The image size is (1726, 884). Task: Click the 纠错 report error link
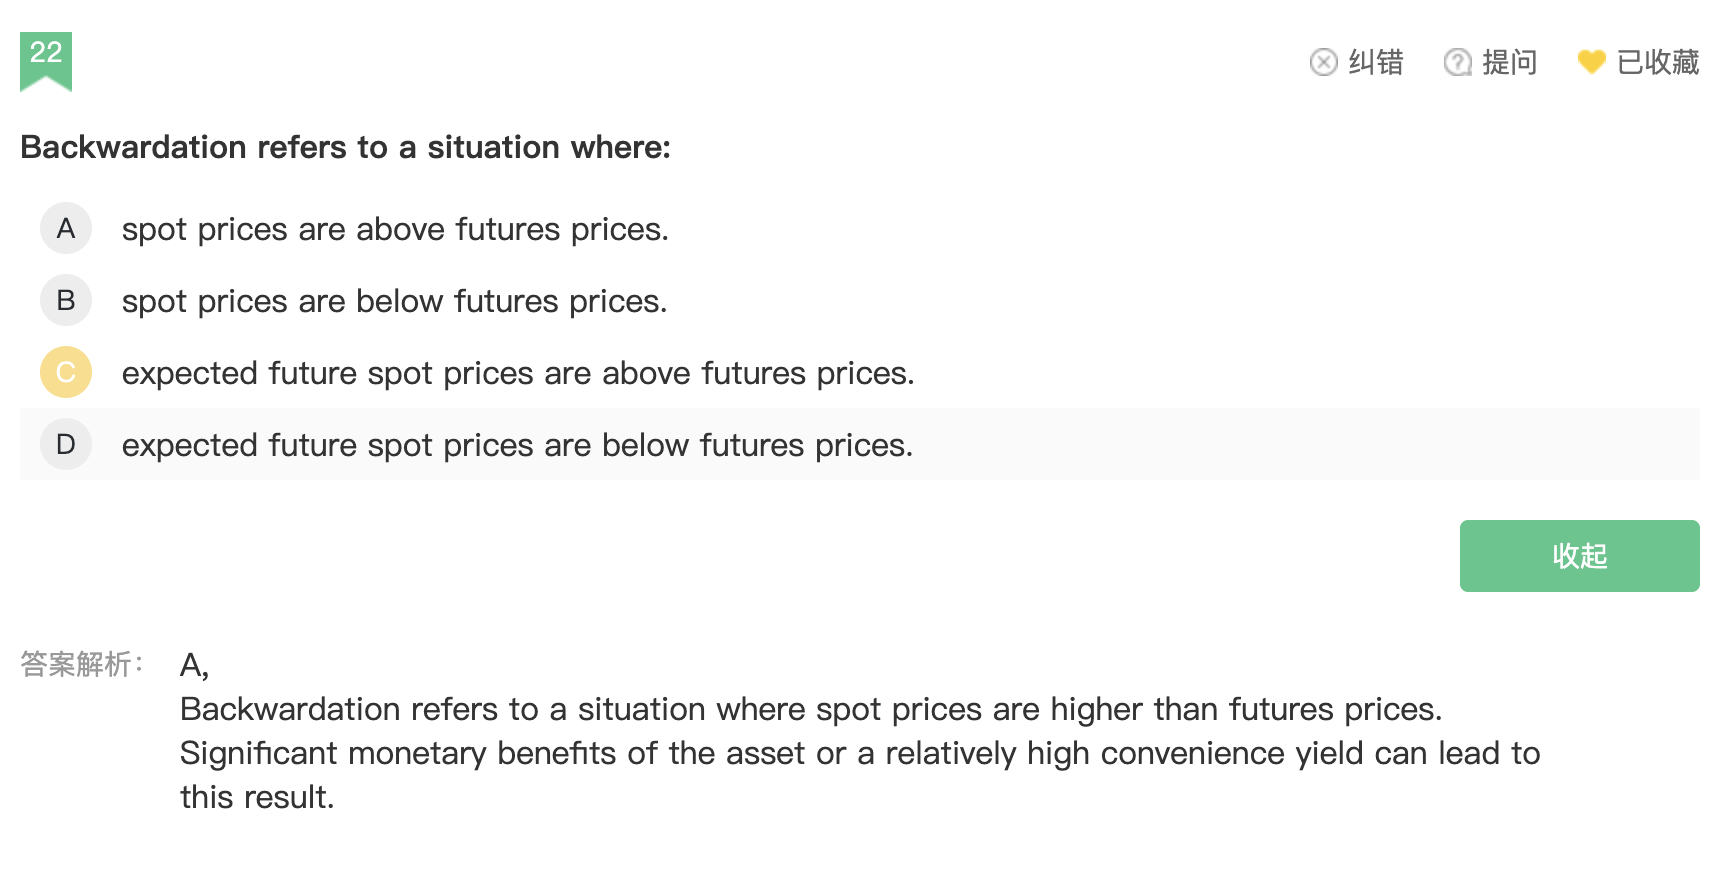(1375, 62)
